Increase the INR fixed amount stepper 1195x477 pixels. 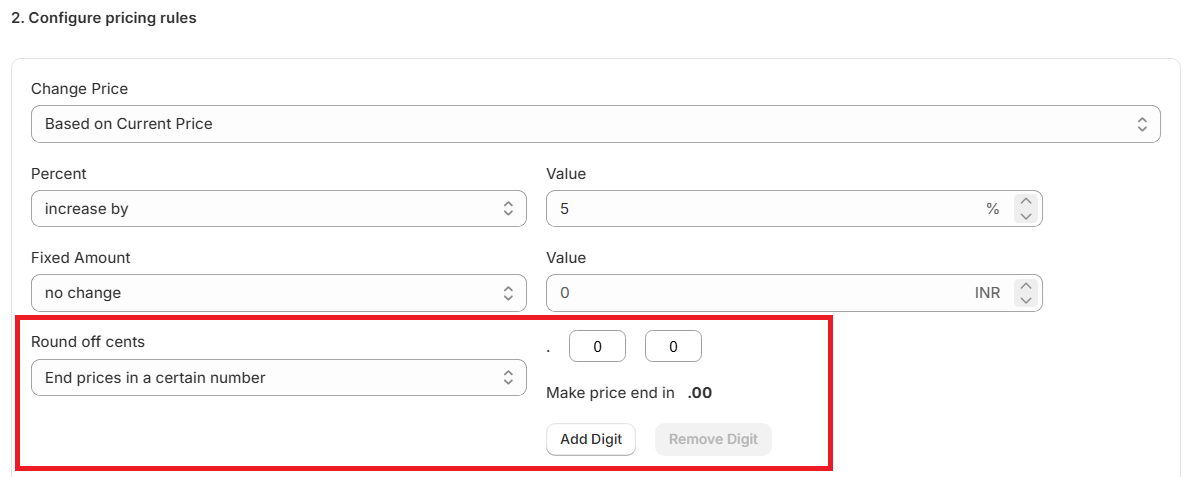1026,286
